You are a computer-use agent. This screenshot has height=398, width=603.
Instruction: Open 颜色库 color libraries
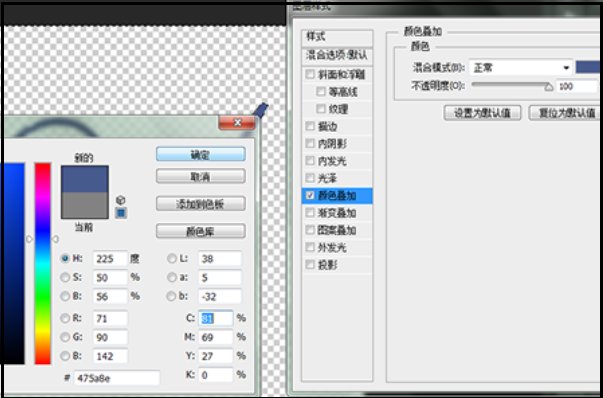click(200, 231)
